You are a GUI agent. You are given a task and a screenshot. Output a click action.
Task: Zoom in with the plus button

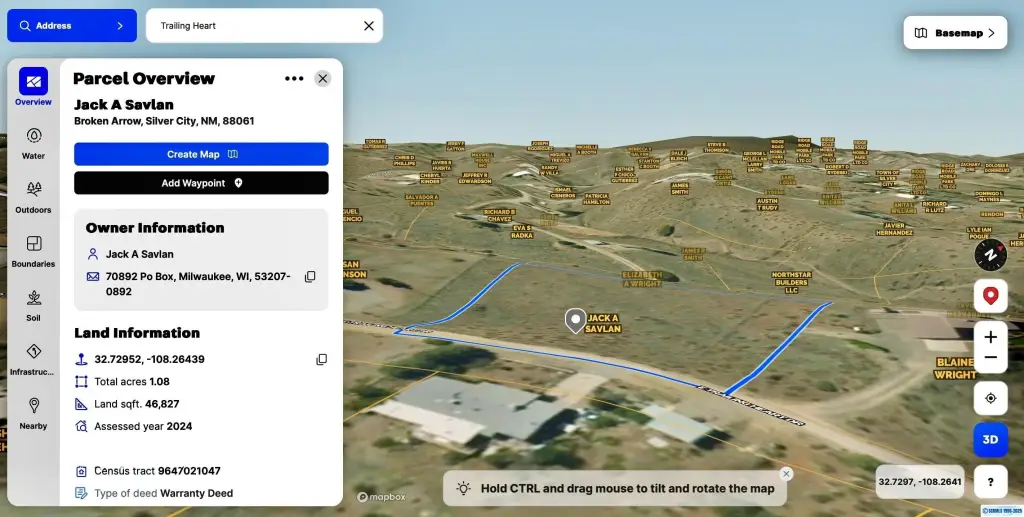tap(991, 337)
